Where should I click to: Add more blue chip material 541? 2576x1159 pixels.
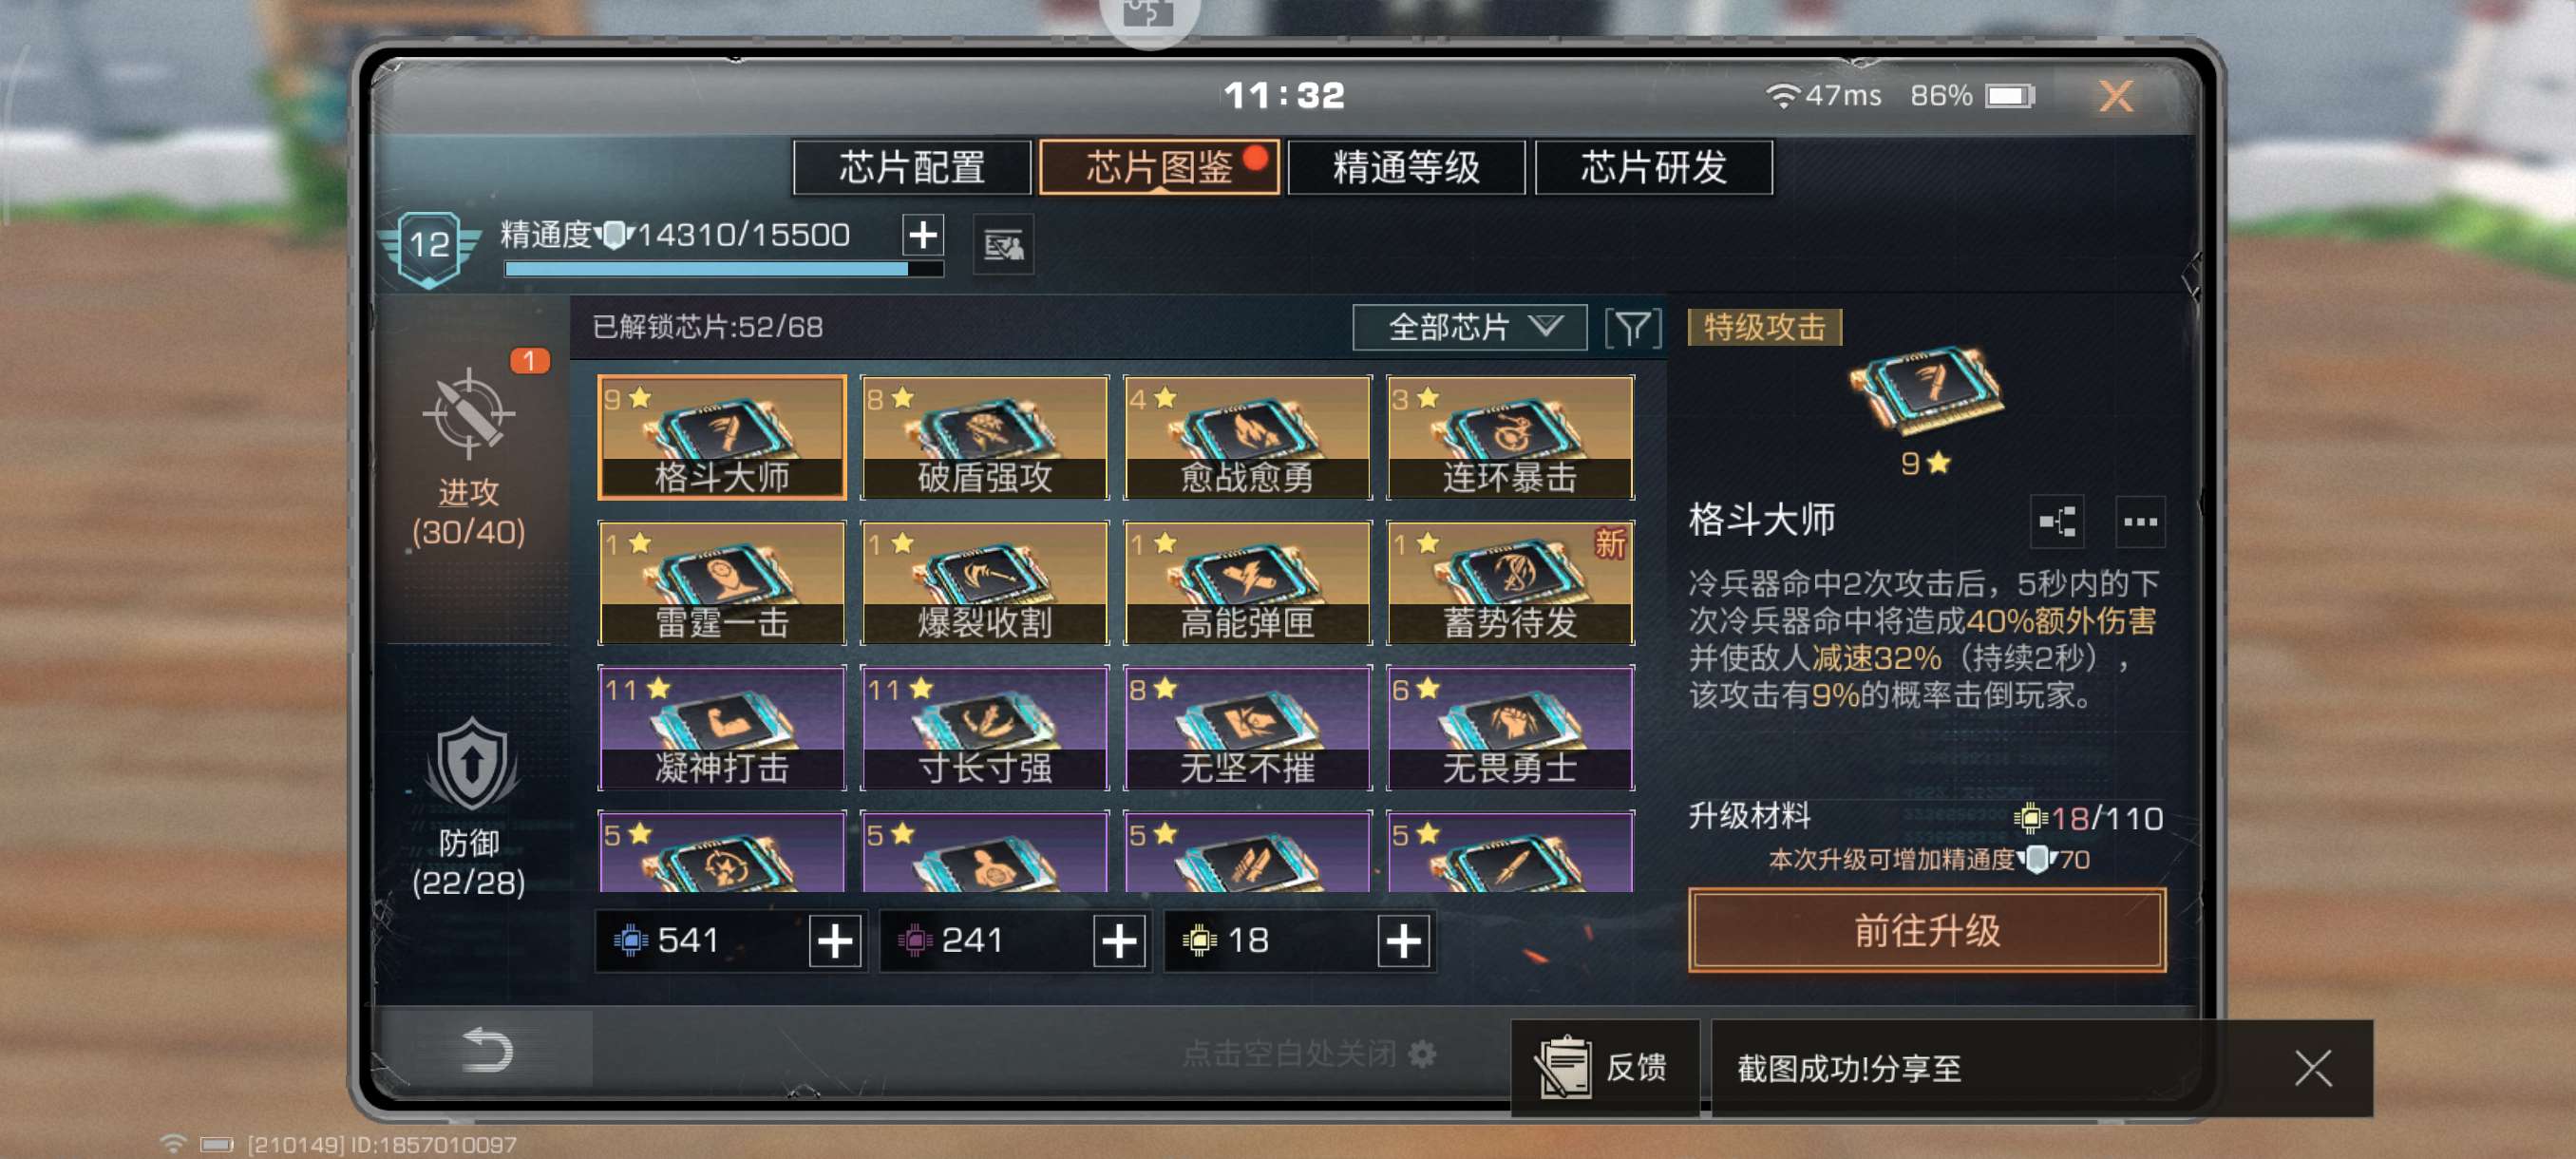[835, 941]
